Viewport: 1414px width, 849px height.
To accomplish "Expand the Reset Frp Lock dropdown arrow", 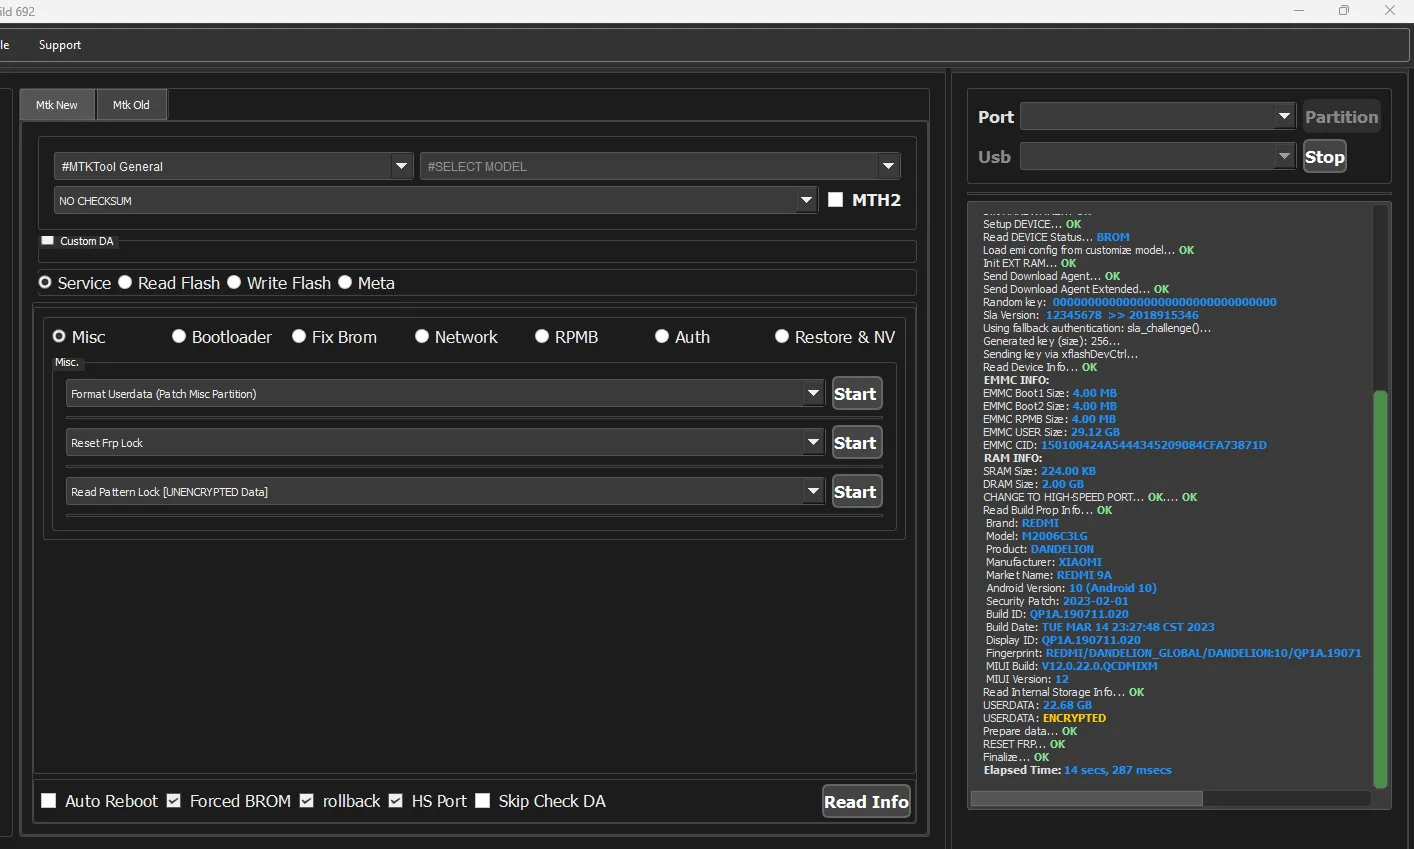I will pyautogui.click(x=814, y=442).
